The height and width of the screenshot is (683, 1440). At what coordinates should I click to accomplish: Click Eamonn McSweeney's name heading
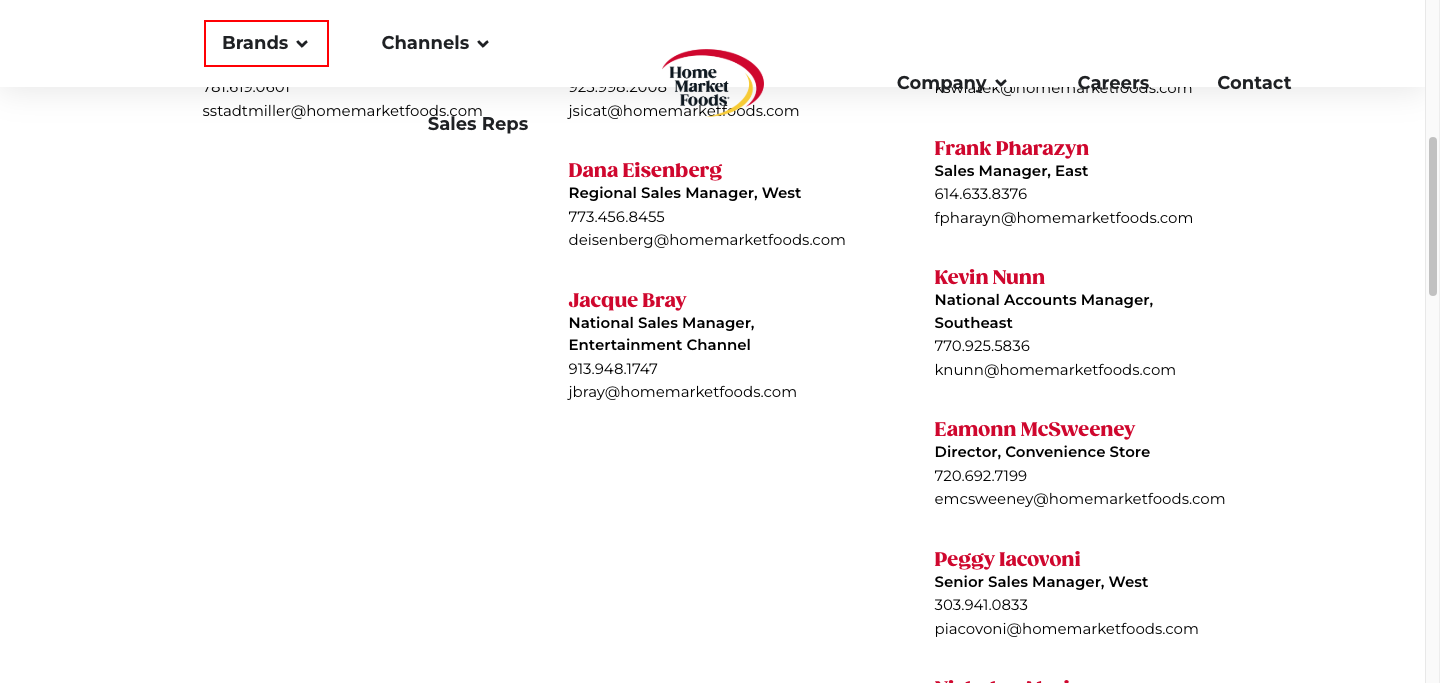click(x=1034, y=429)
